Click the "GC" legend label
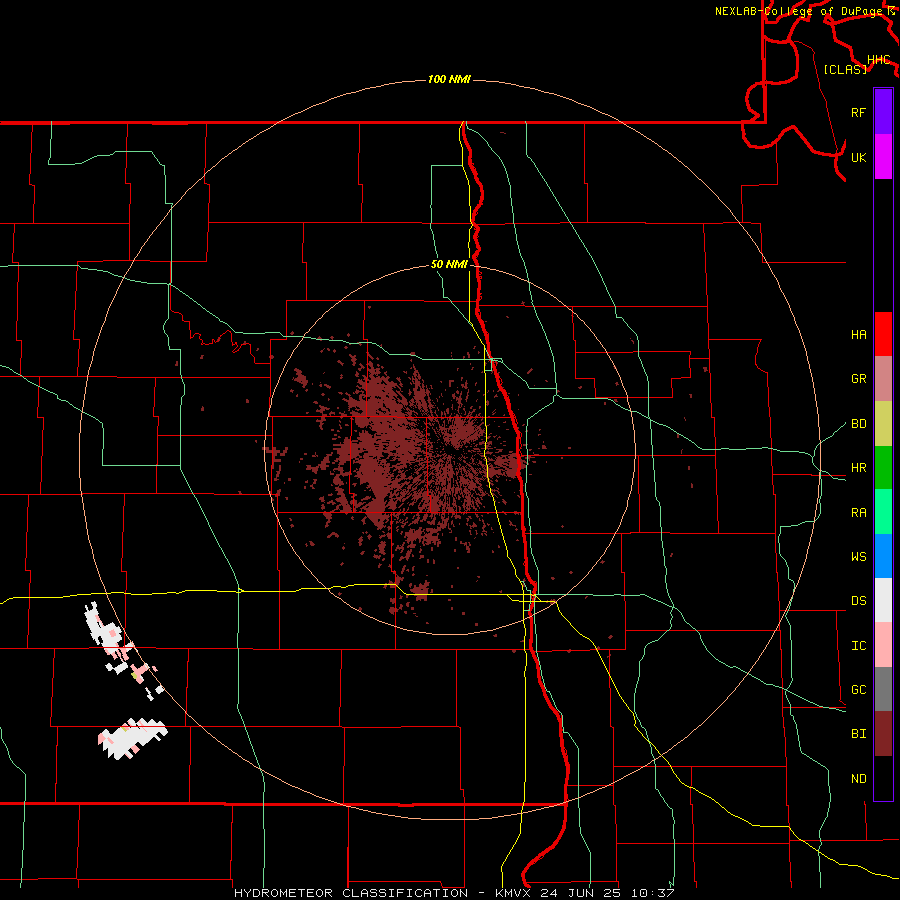The image size is (900, 900). (858, 690)
